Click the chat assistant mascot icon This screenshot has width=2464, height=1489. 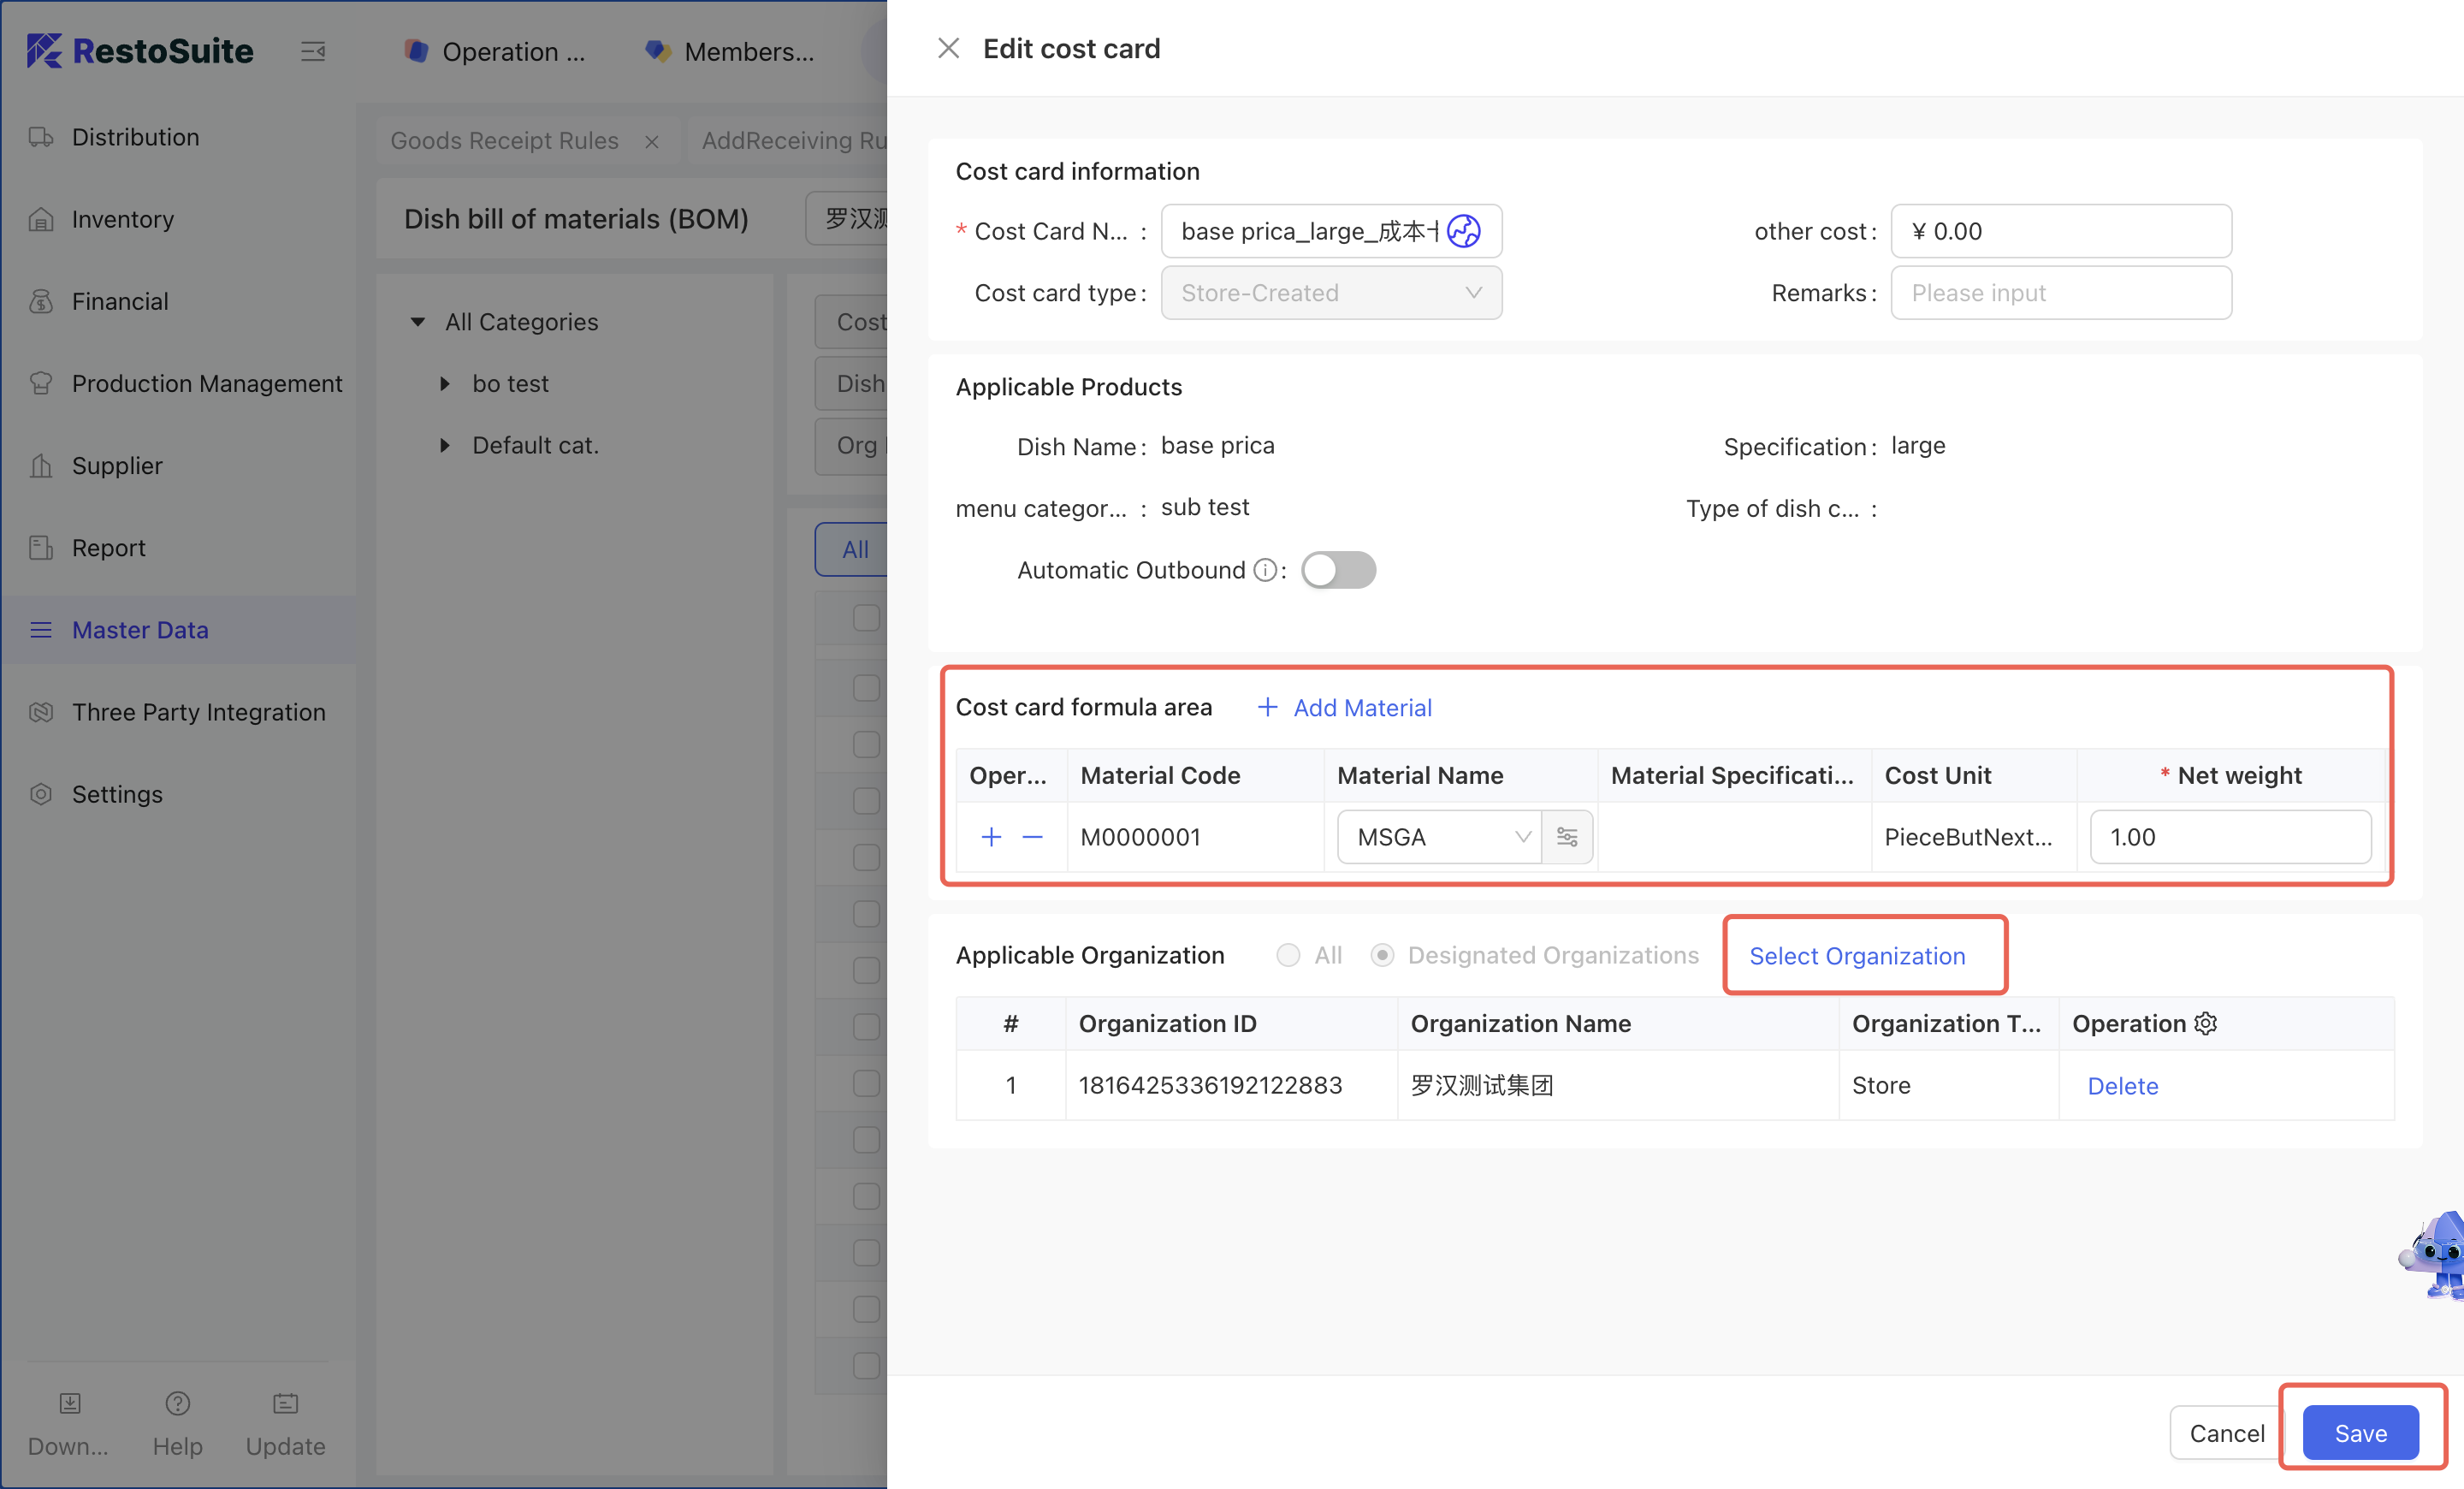point(2437,1255)
